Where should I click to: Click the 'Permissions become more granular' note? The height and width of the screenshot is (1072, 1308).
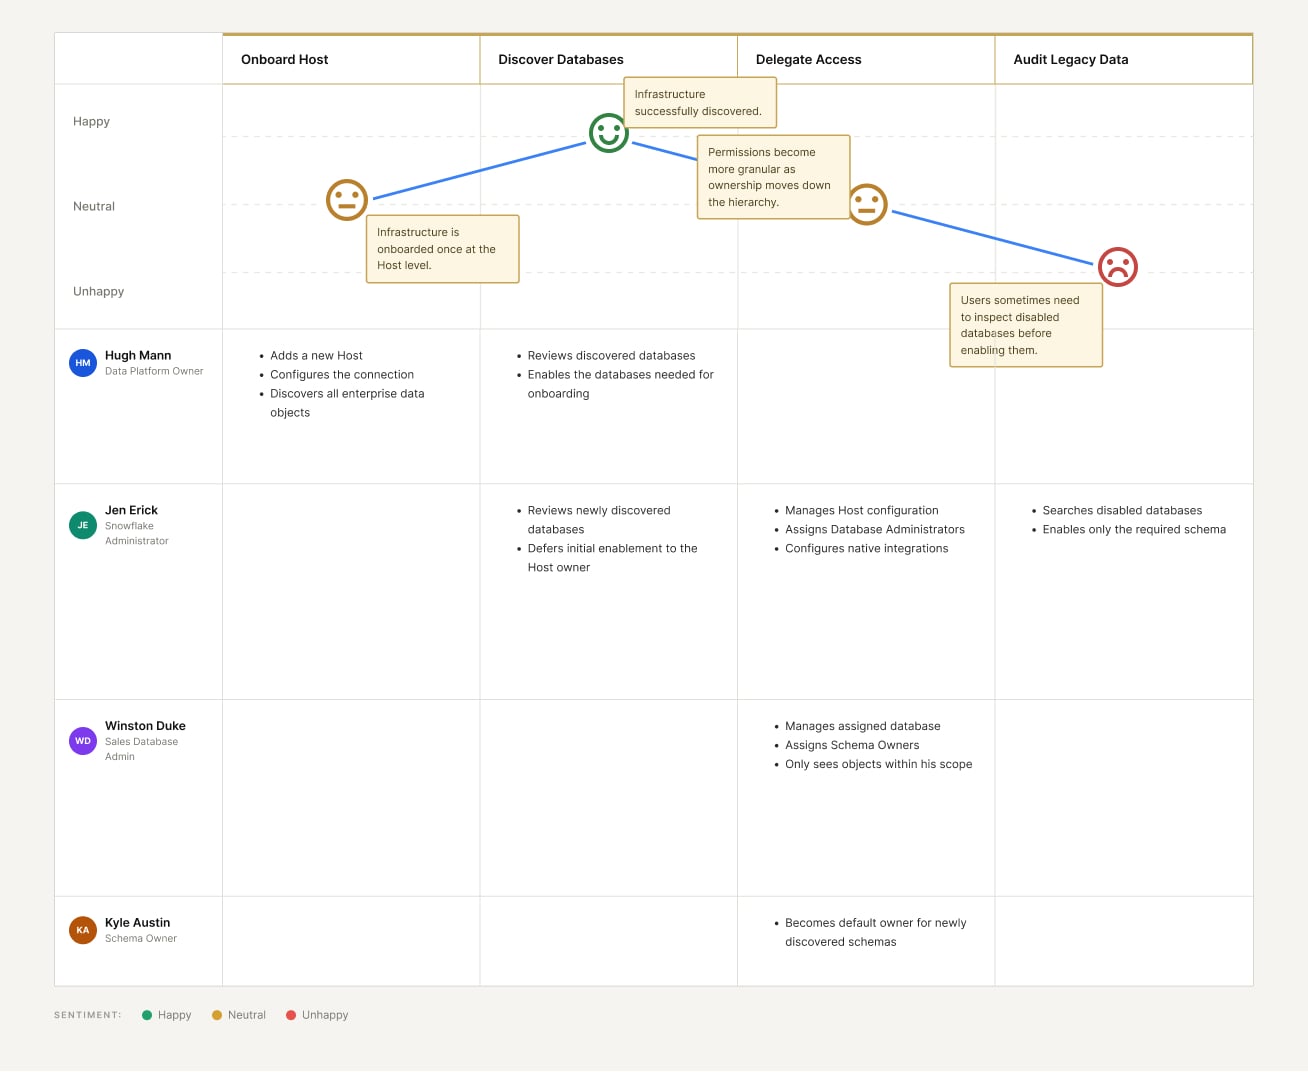click(773, 177)
